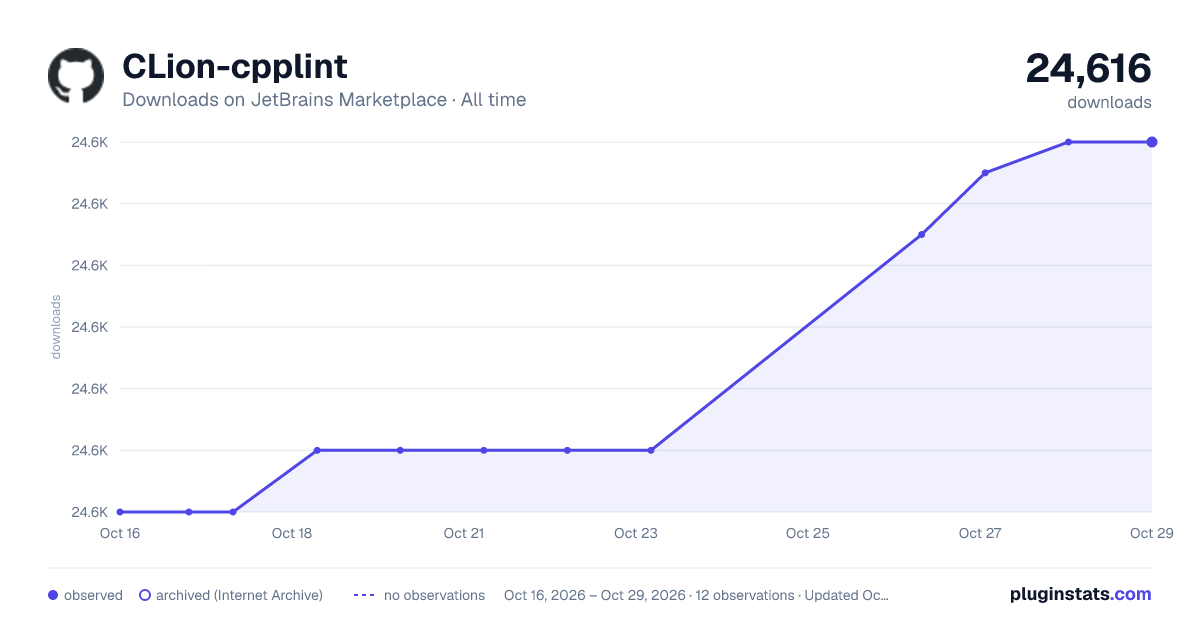Click the Oct 16 axis label
The height and width of the screenshot is (630, 1200).
pos(119,533)
